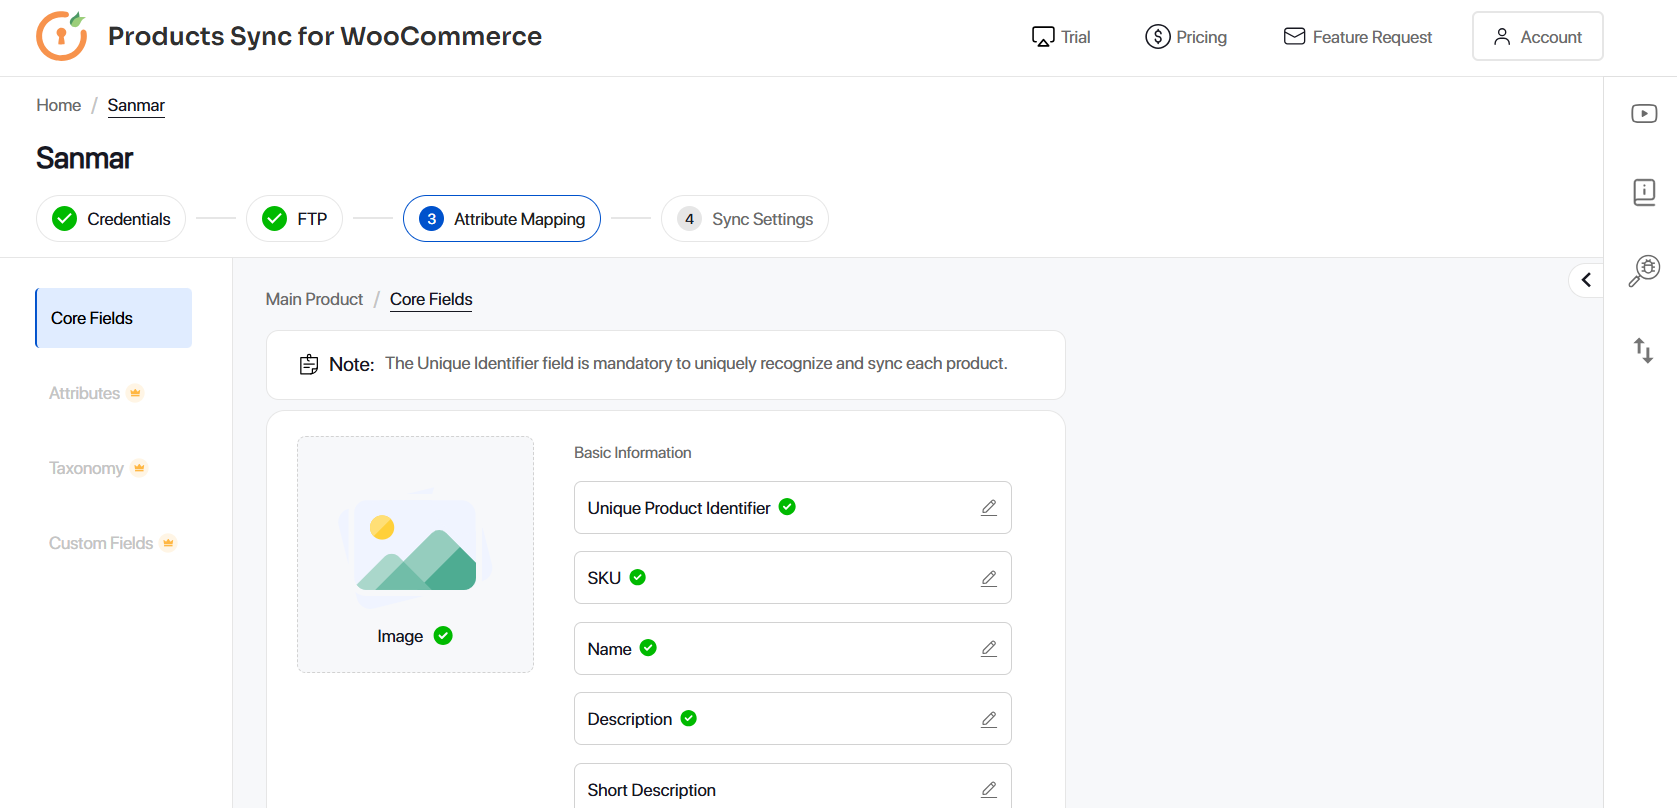Image resolution: width=1677 pixels, height=808 pixels.
Task: Open the Account button
Action: 1537,37
